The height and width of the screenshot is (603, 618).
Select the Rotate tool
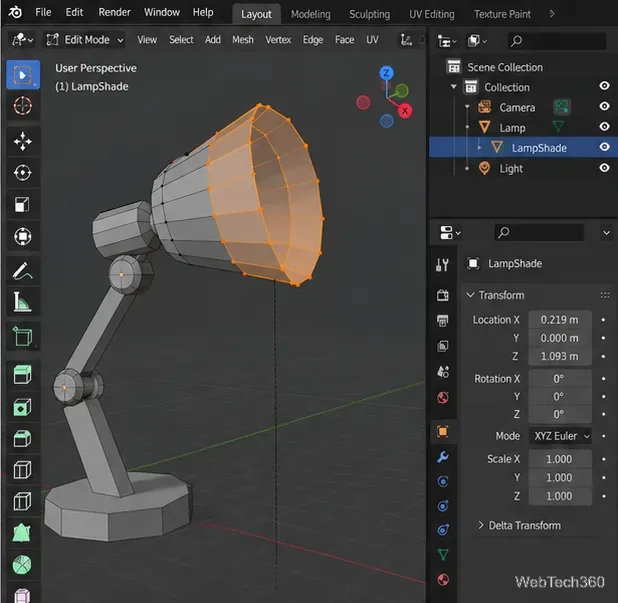pyautogui.click(x=23, y=173)
